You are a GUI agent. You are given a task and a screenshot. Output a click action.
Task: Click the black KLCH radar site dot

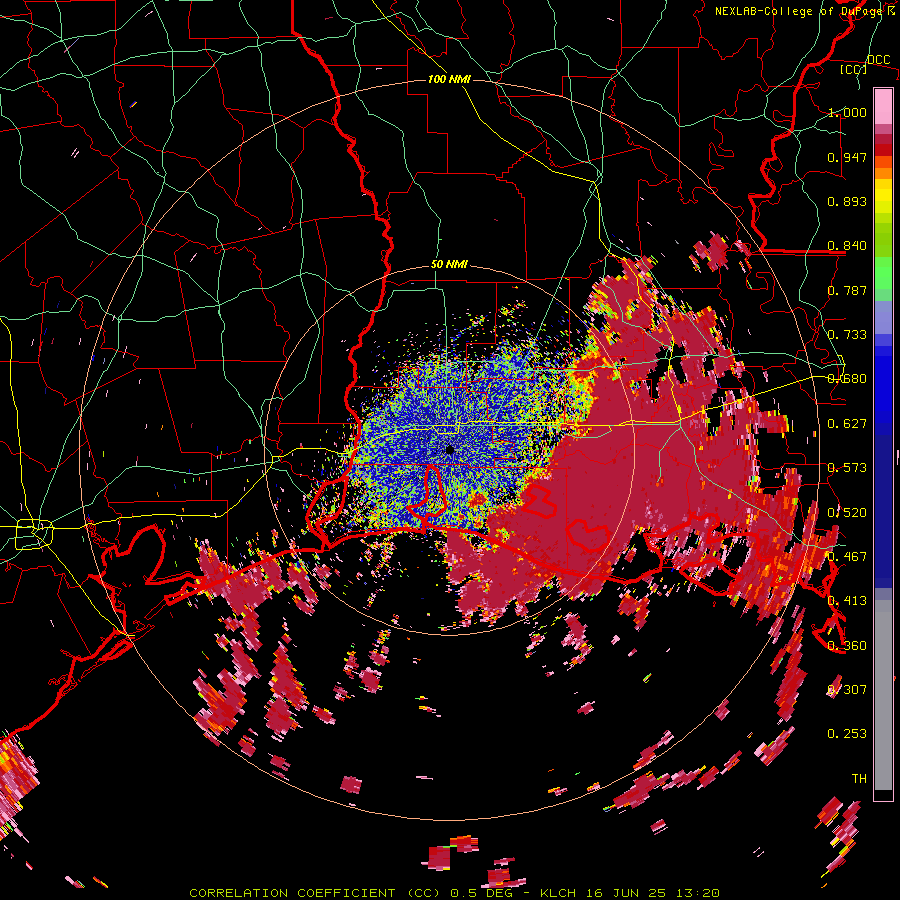click(450, 451)
